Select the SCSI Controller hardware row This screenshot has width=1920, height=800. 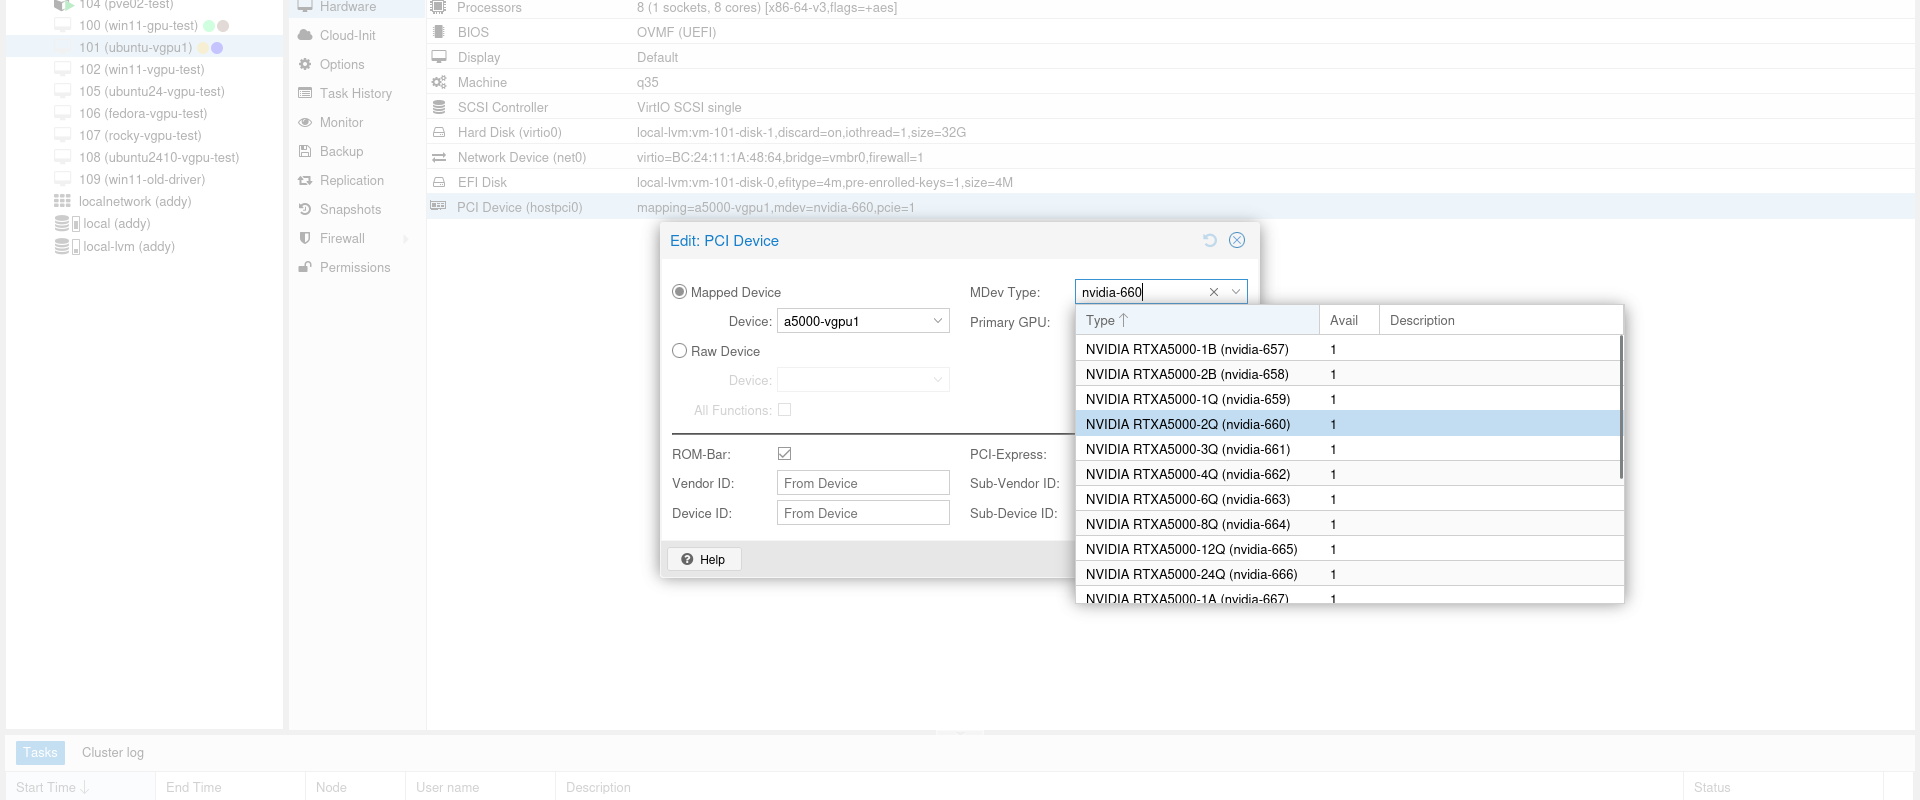(1171, 107)
